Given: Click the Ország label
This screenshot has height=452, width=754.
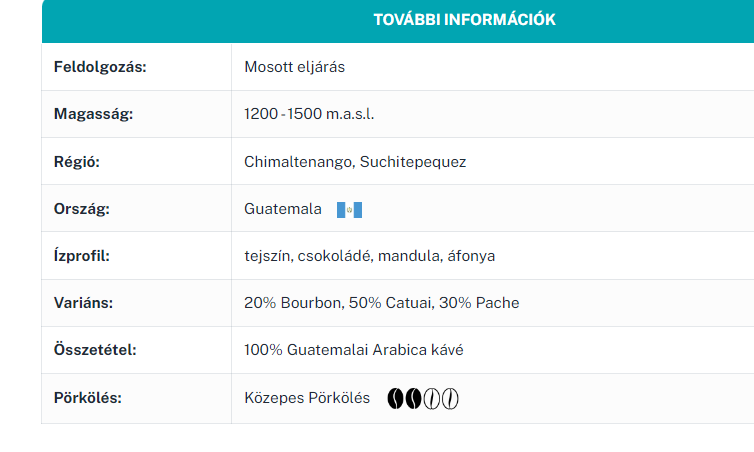Looking at the screenshot, I should pyautogui.click(x=82, y=209).
